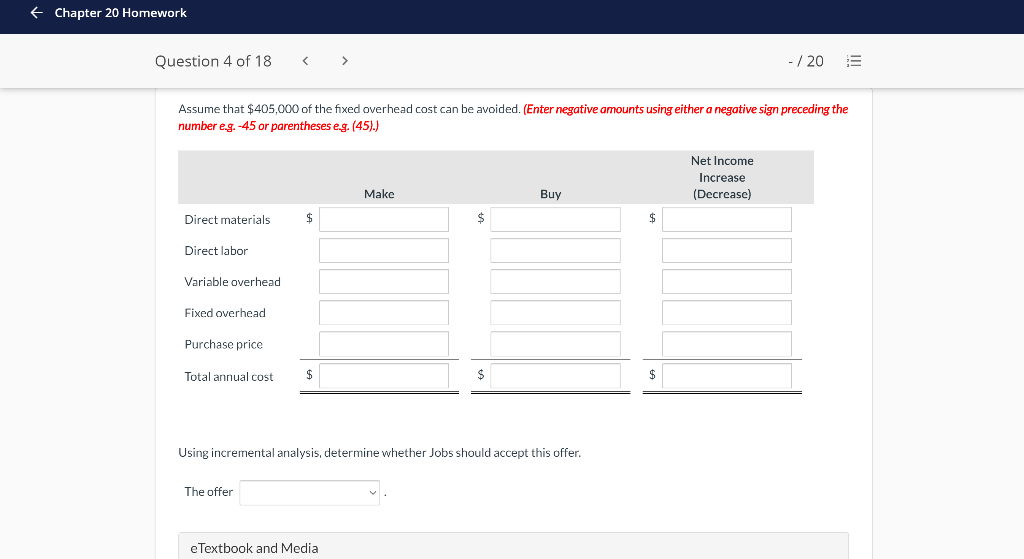Click the Purchase price Make input field

tap(384, 344)
